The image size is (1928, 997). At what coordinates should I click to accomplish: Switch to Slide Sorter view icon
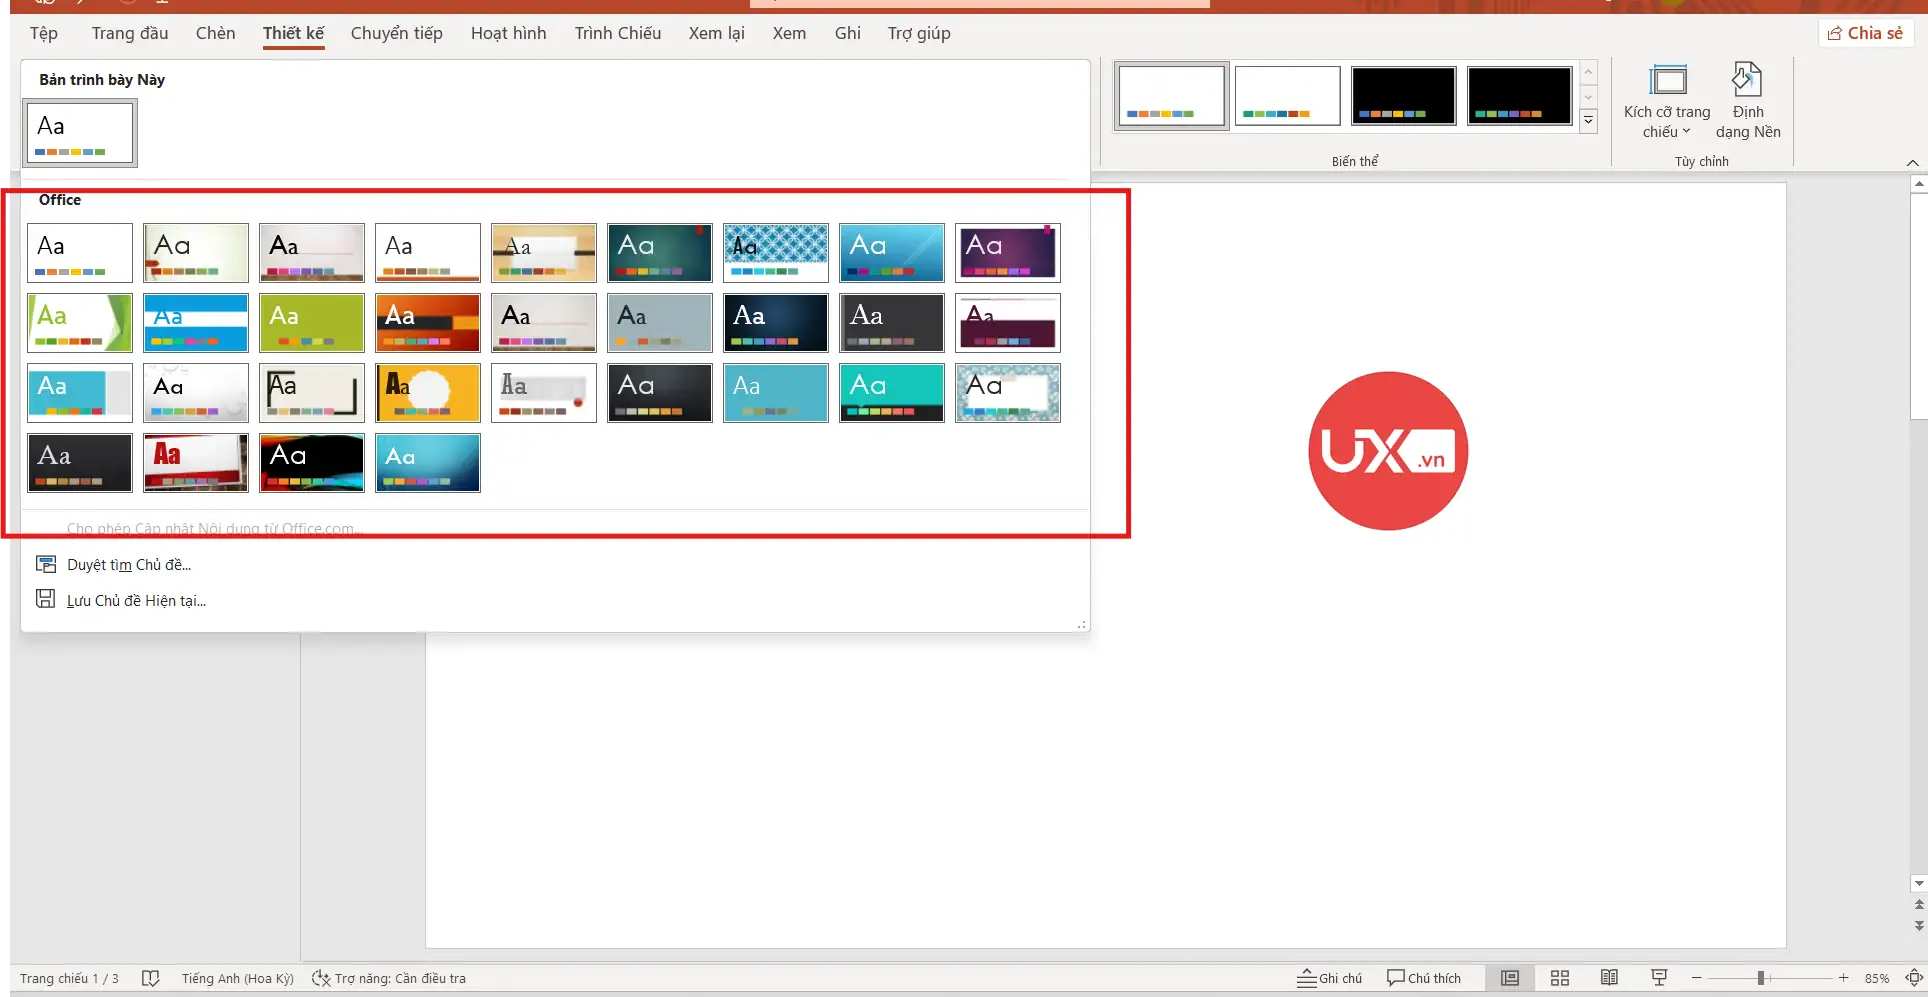point(1559,978)
